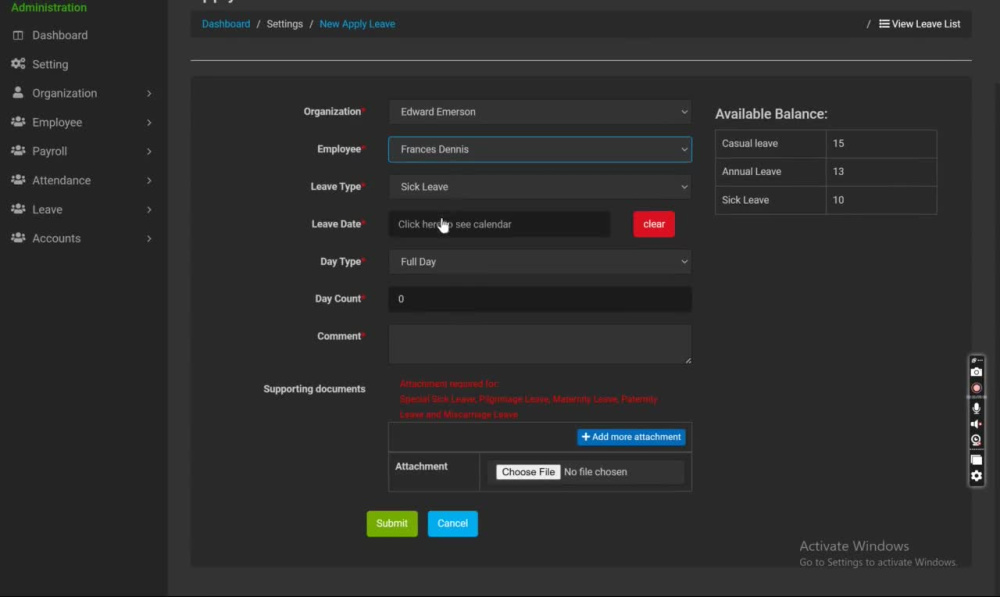Open the Employee dropdown showing Frances Dennis
Screen dimensions: 1000x597
click(540, 149)
